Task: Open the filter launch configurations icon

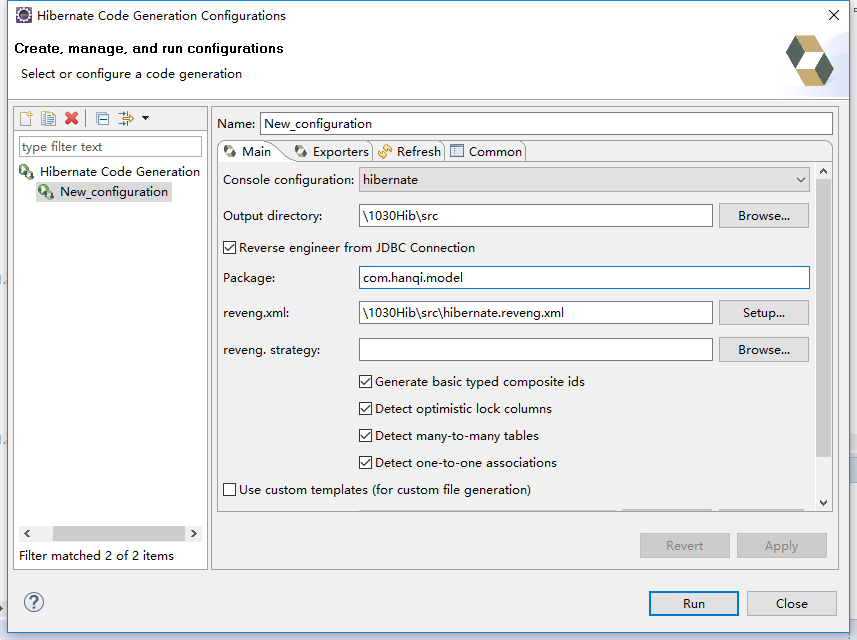Action: [x=126, y=119]
